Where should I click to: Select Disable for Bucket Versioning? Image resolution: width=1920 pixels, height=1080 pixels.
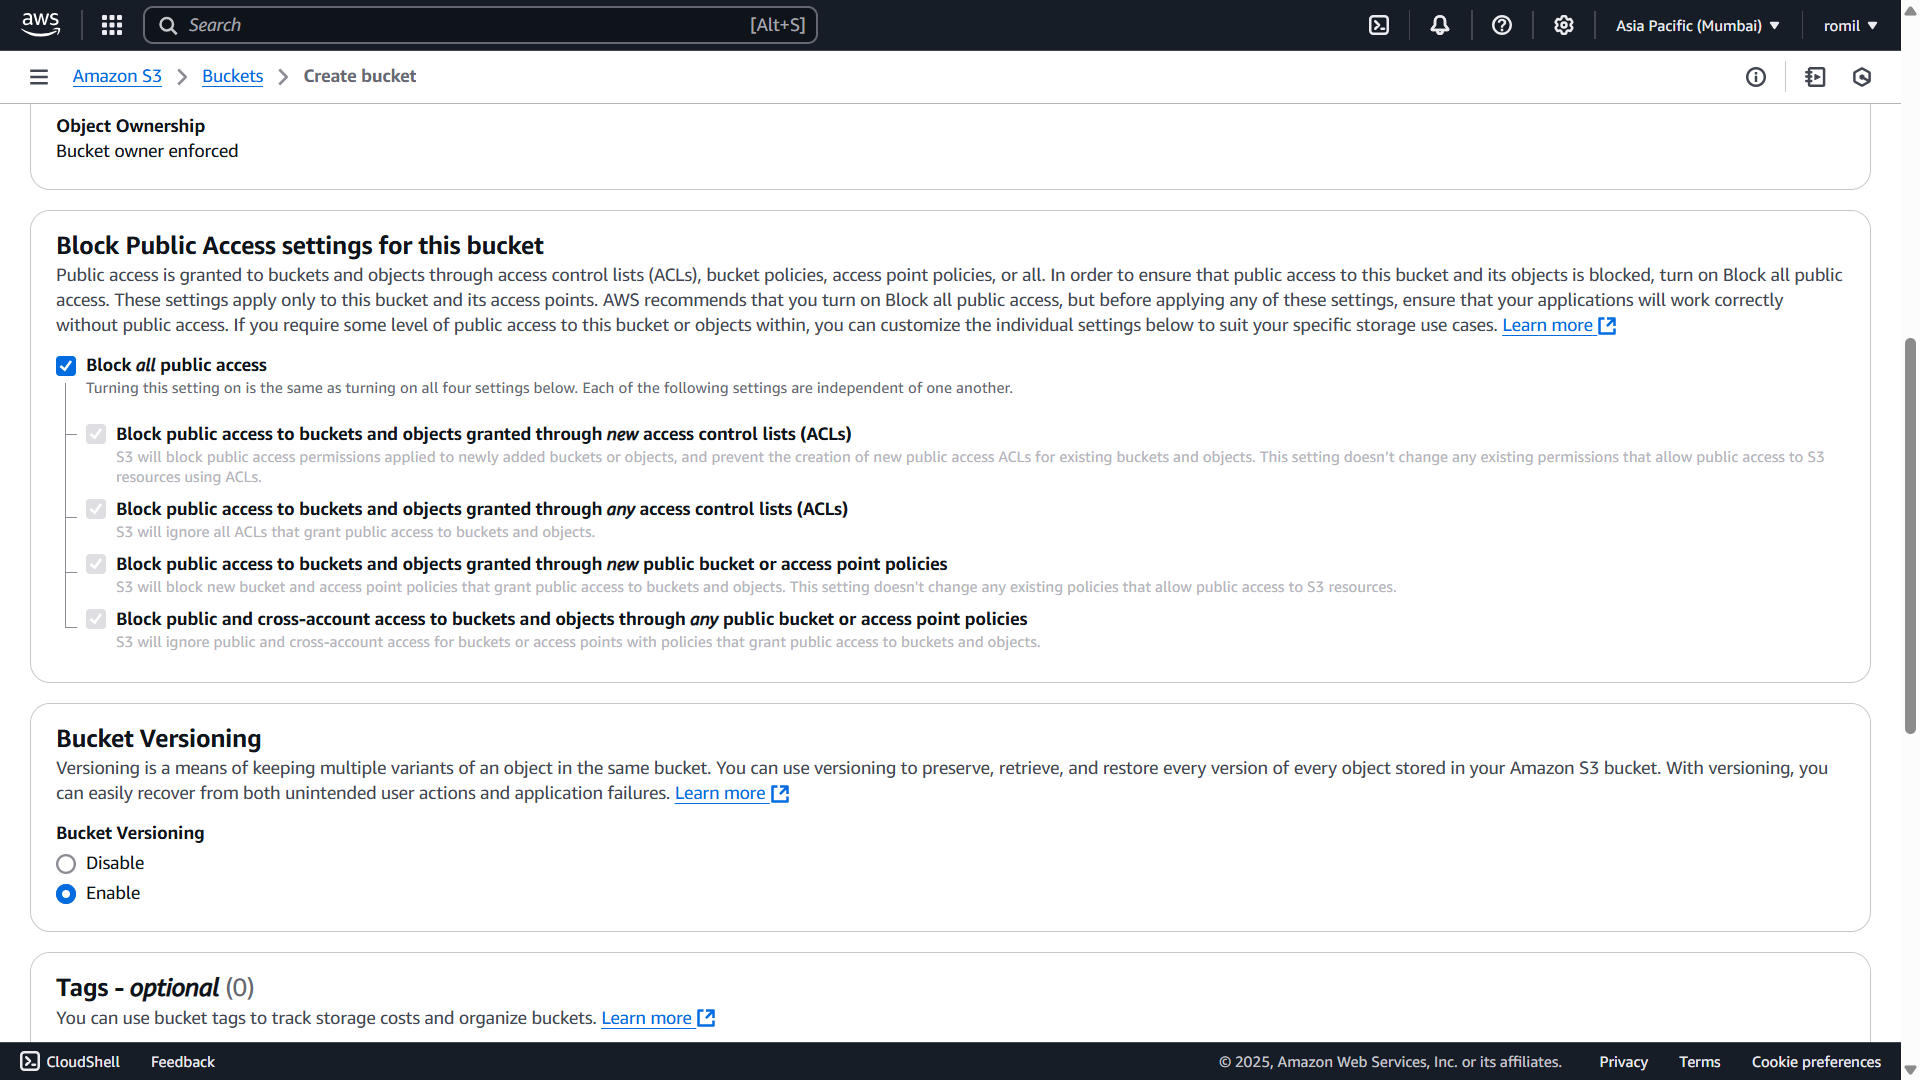coord(66,864)
